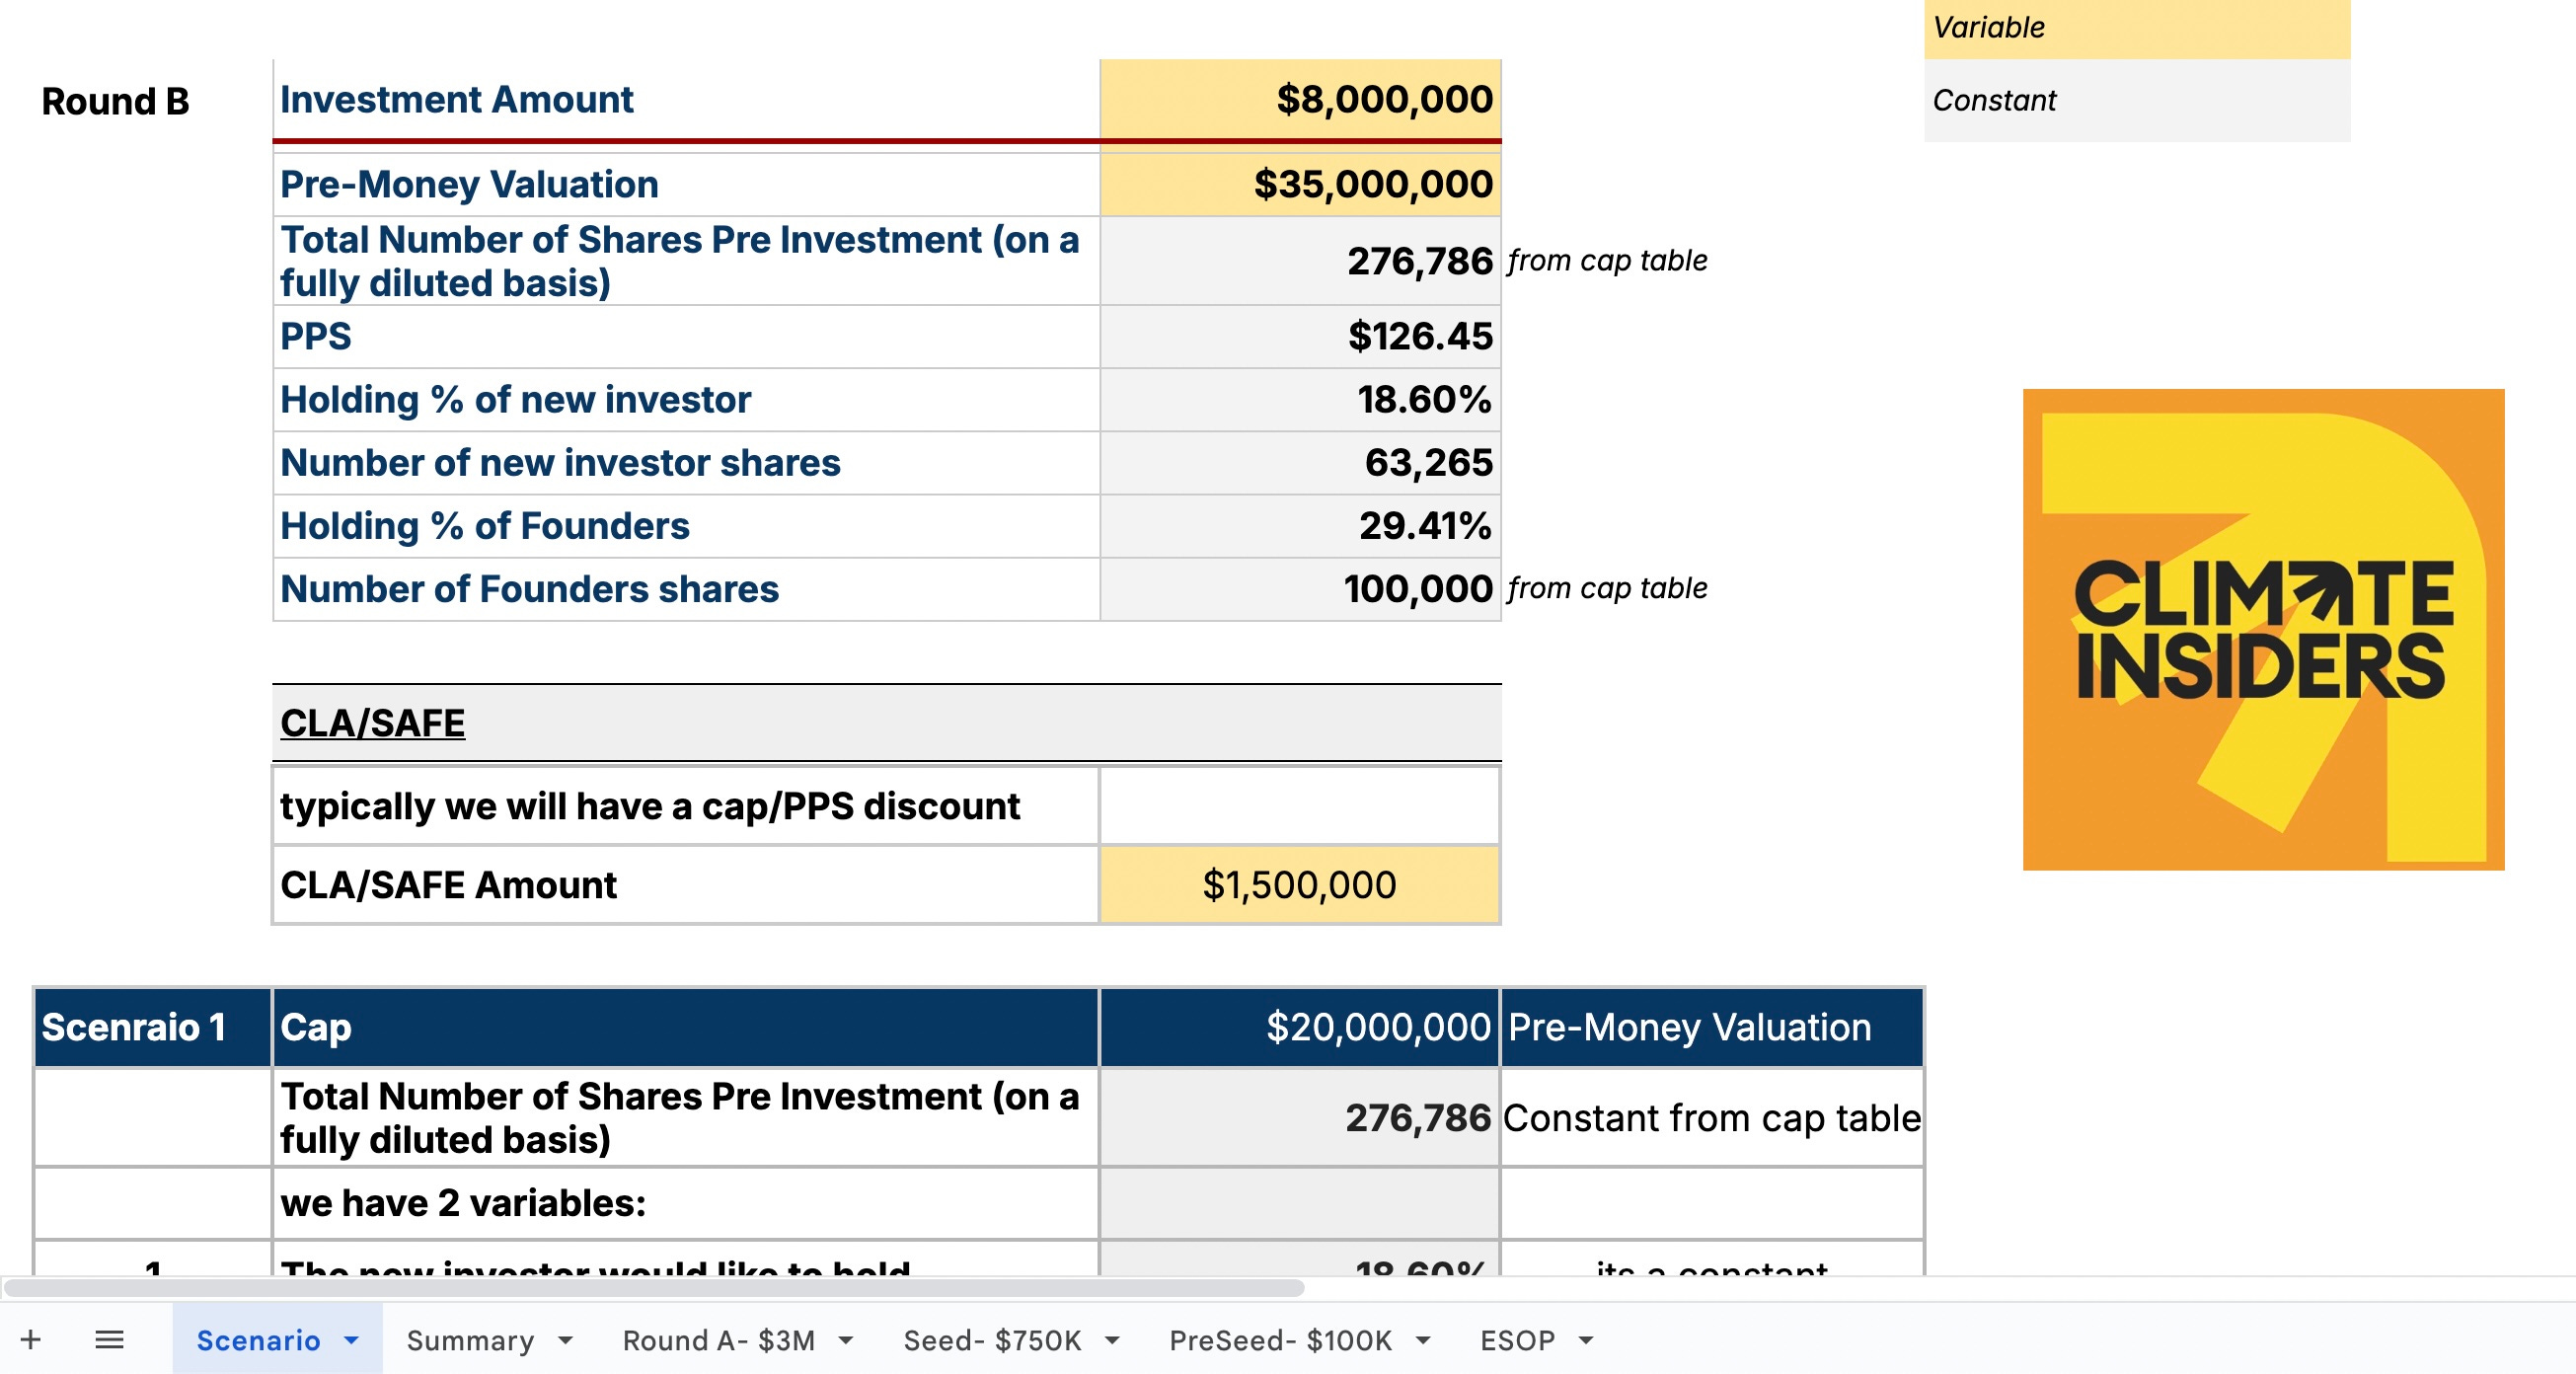The height and width of the screenshot is (1374, 2576).
Task: Switch to the Summary sheet tab
Action: pyautogui.click(x=470, y=1340)
